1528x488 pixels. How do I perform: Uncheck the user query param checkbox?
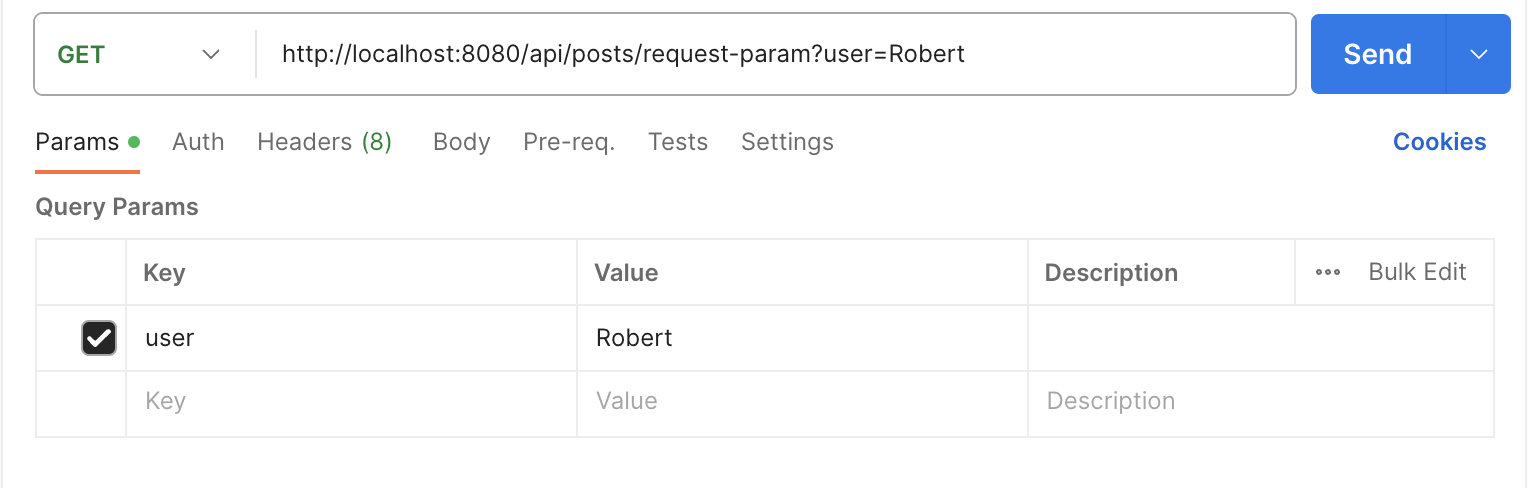(x=99, y=338)
